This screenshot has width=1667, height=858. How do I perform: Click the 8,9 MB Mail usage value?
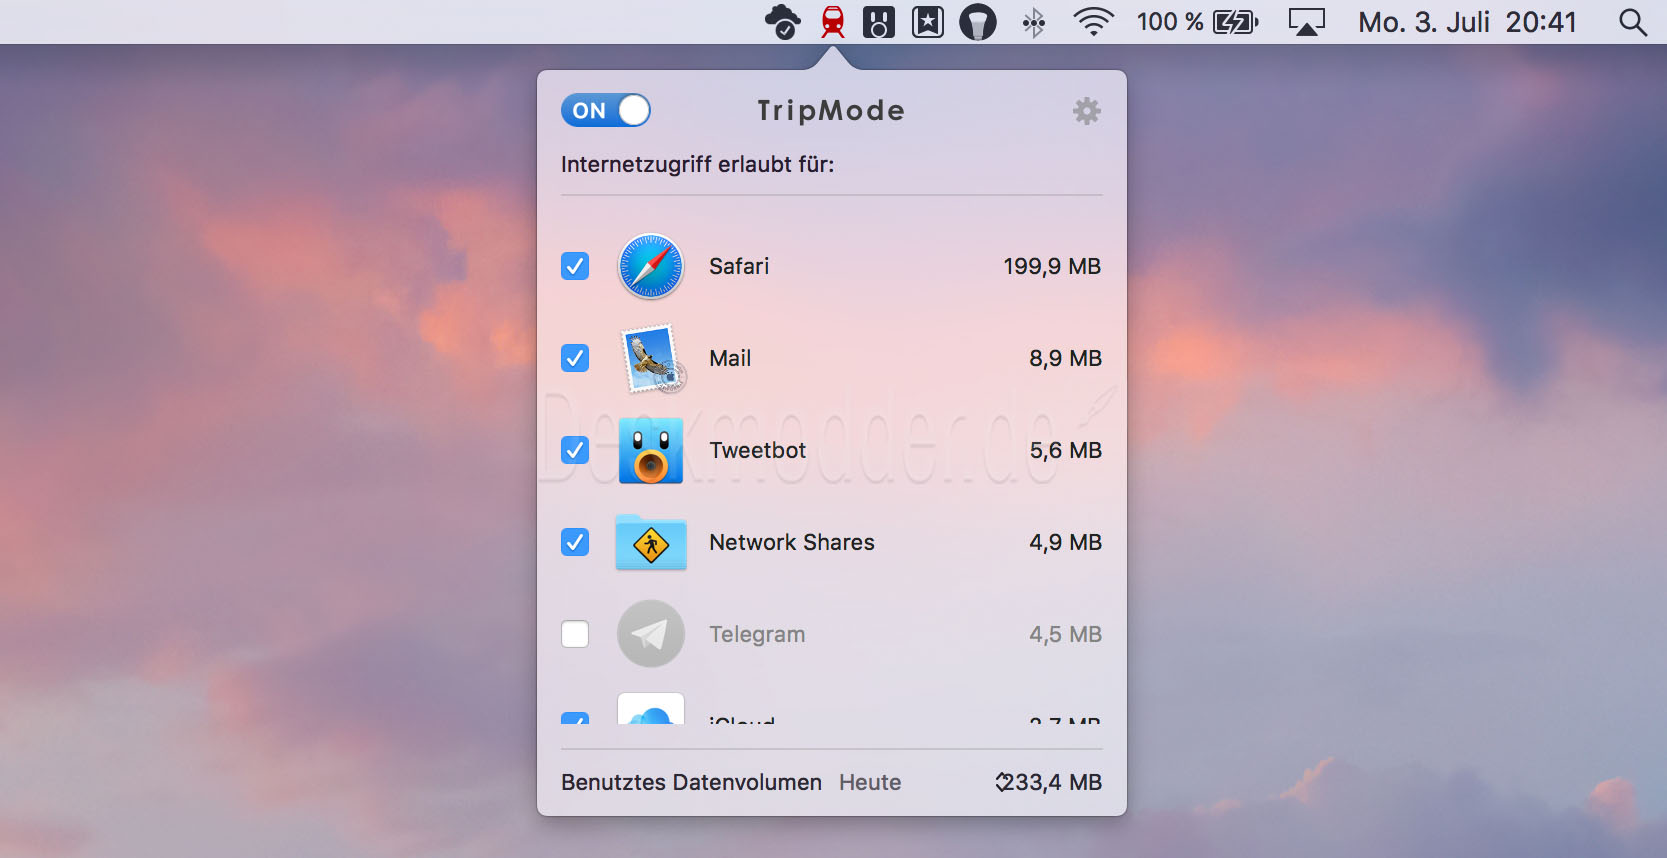coord(1065,358)
